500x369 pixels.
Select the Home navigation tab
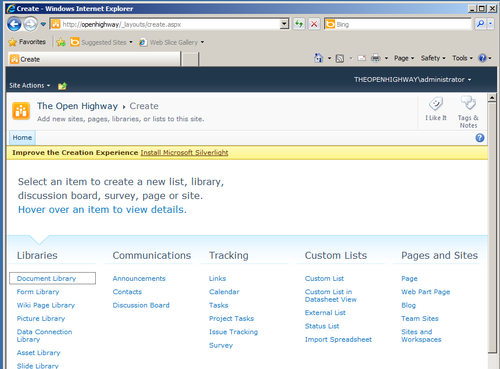22,138
